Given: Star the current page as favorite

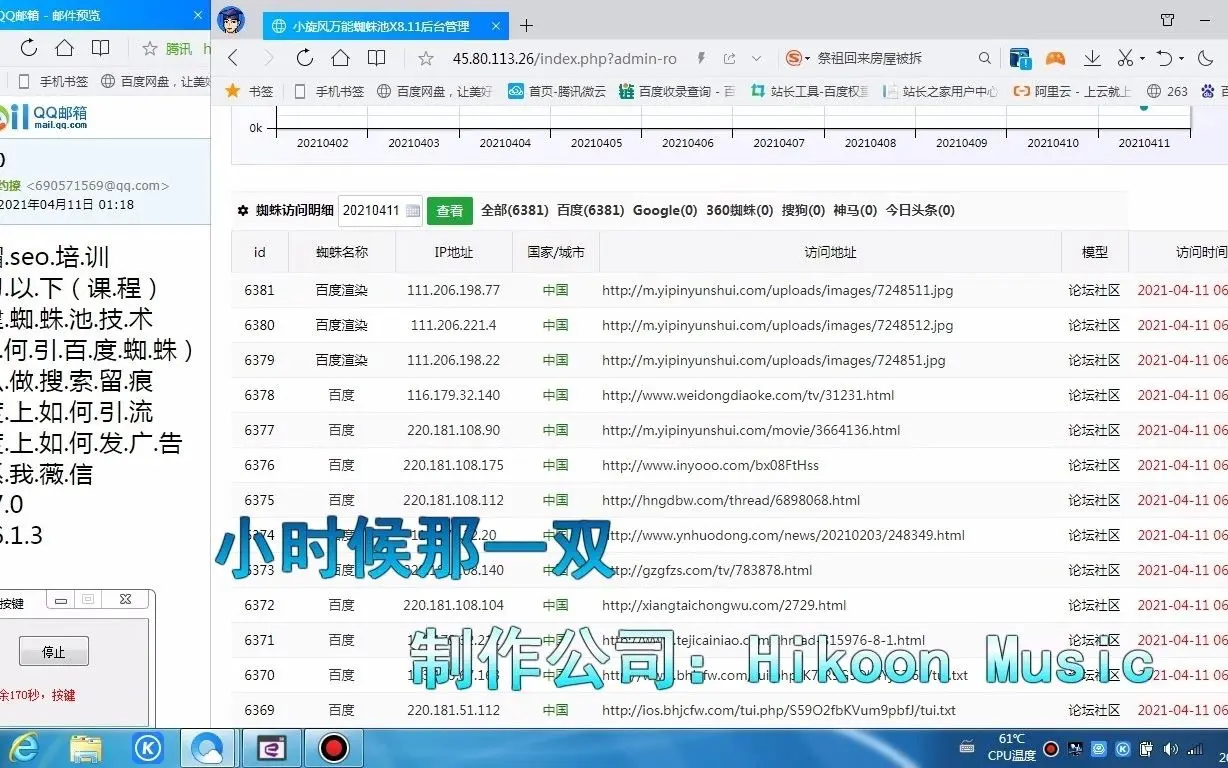Looking at the screenshot, I should (426, 58).
